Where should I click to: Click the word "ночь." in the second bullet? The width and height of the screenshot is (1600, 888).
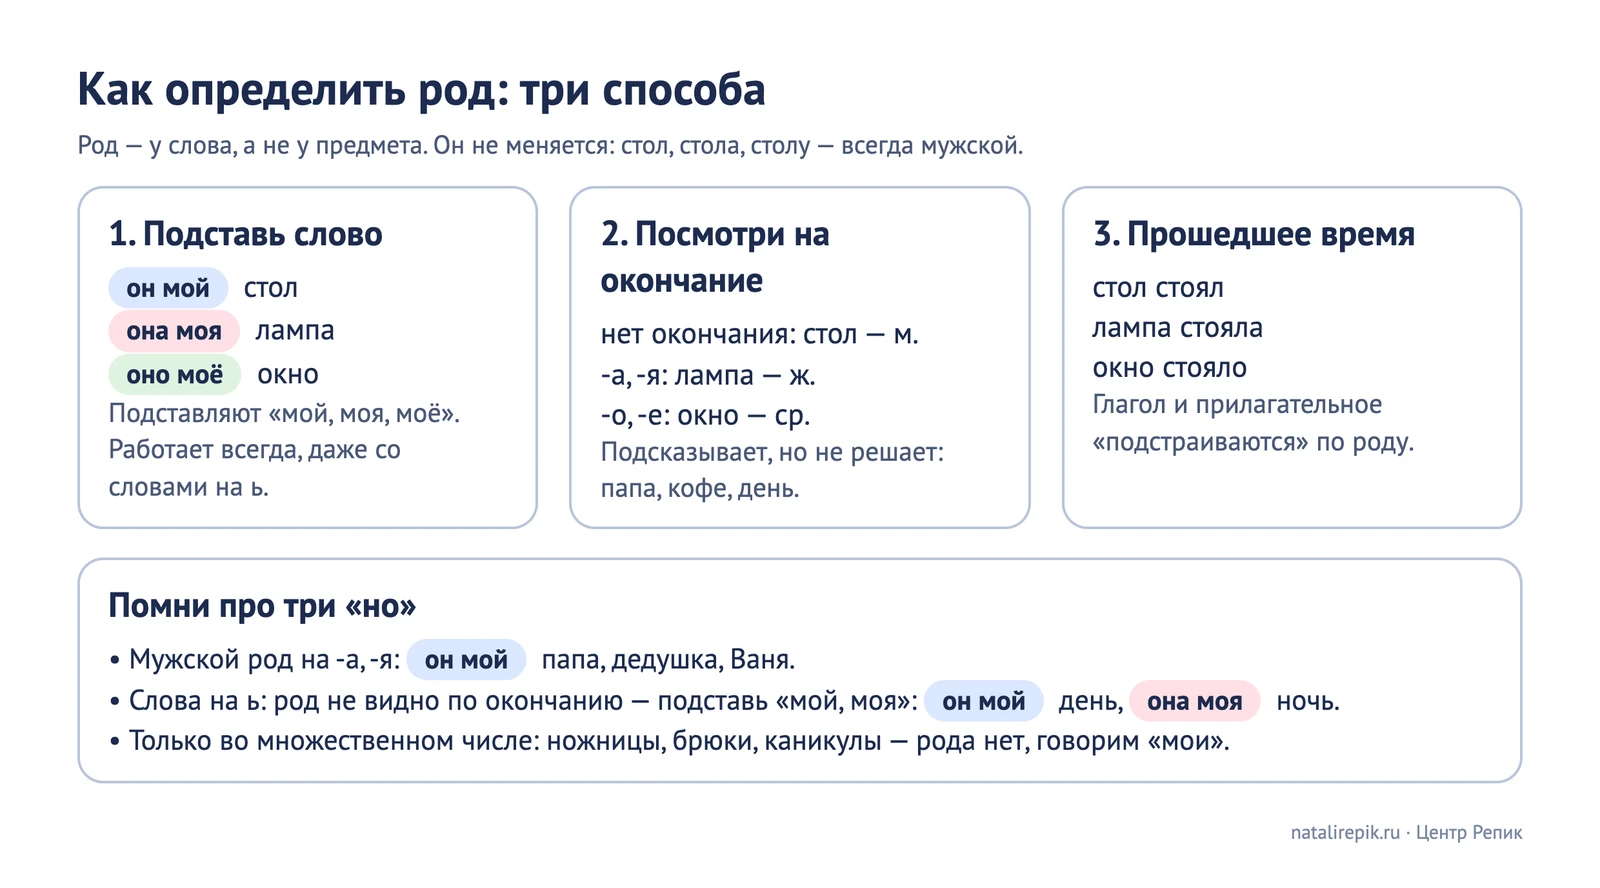pyautogui.click(x=1308, y=702)
